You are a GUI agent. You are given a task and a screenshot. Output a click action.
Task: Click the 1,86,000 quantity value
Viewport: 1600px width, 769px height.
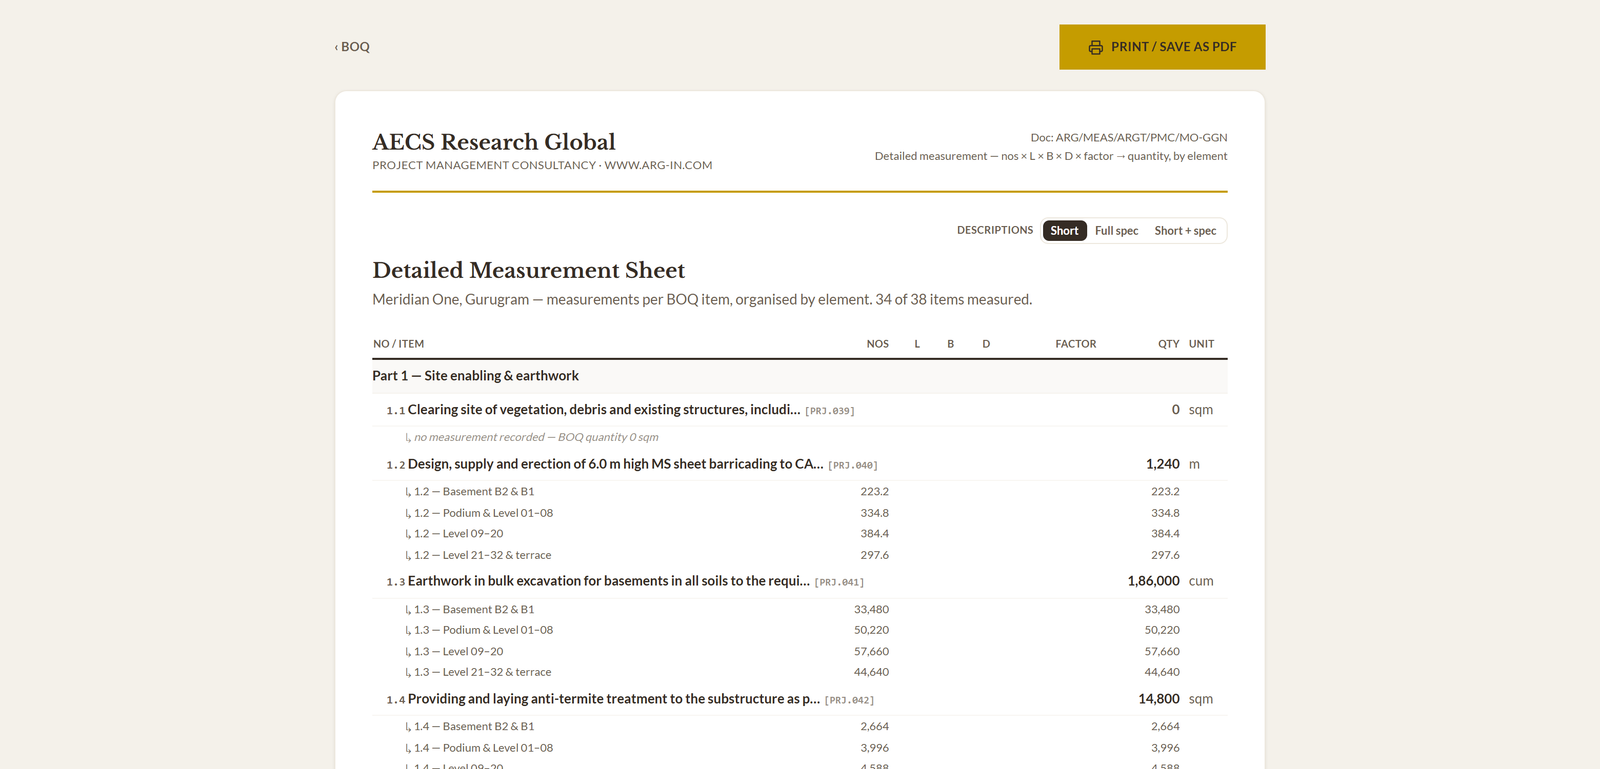(x=1153, y=581)
